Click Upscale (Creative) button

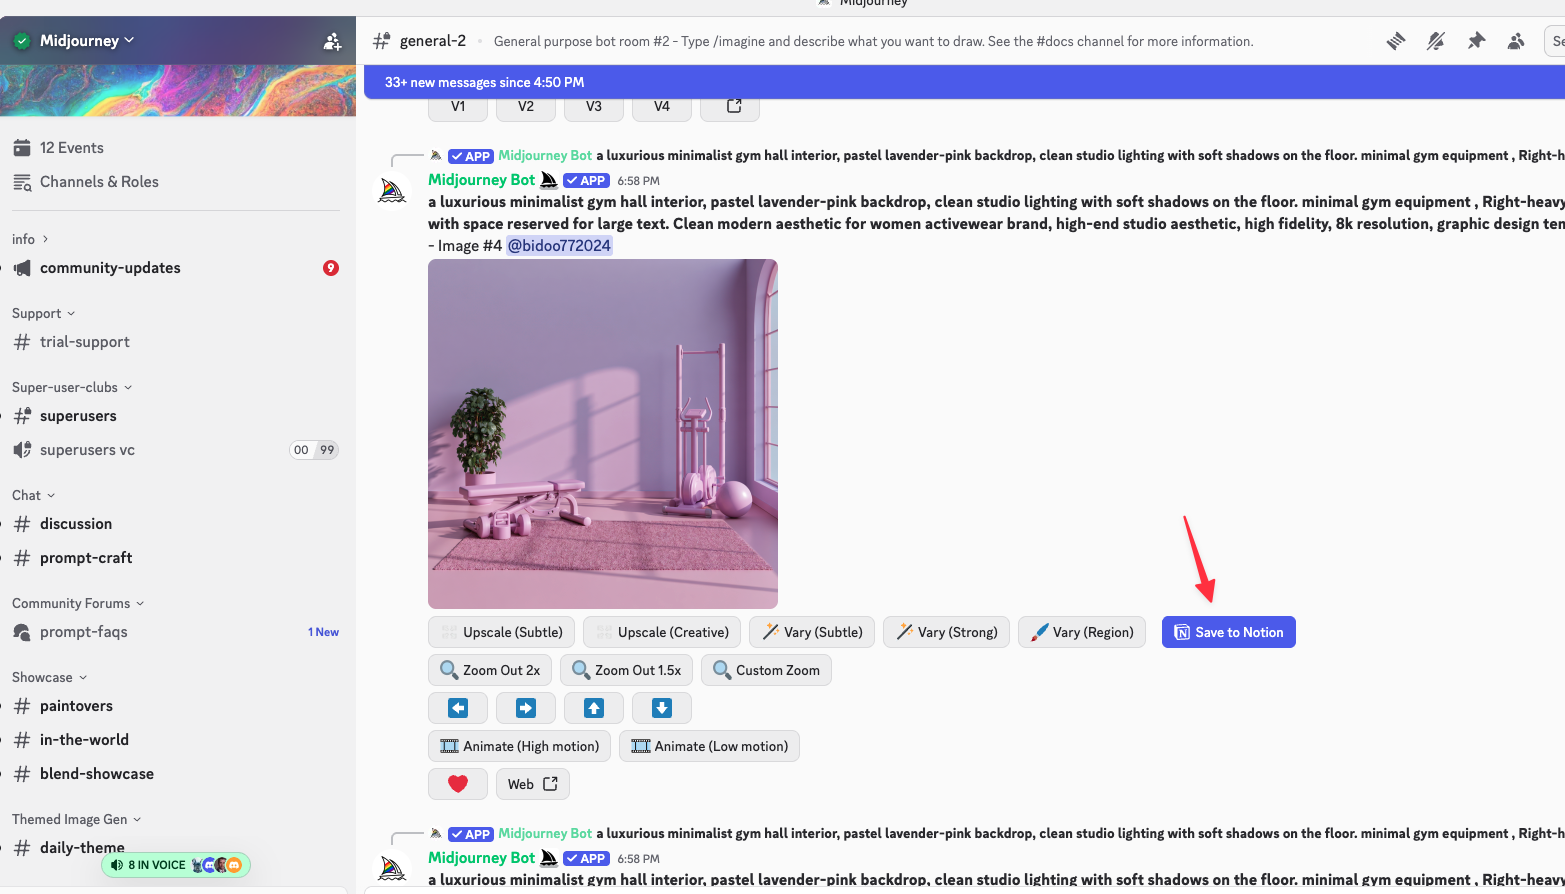pos(662,632)
